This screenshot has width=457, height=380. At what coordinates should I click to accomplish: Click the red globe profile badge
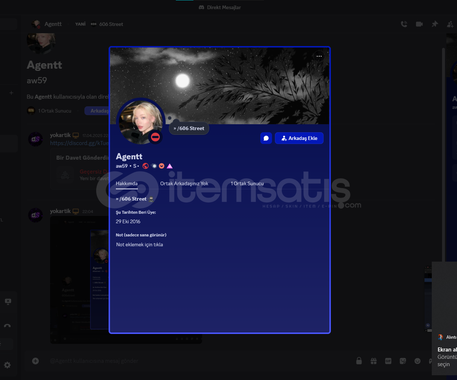point(145,166)
